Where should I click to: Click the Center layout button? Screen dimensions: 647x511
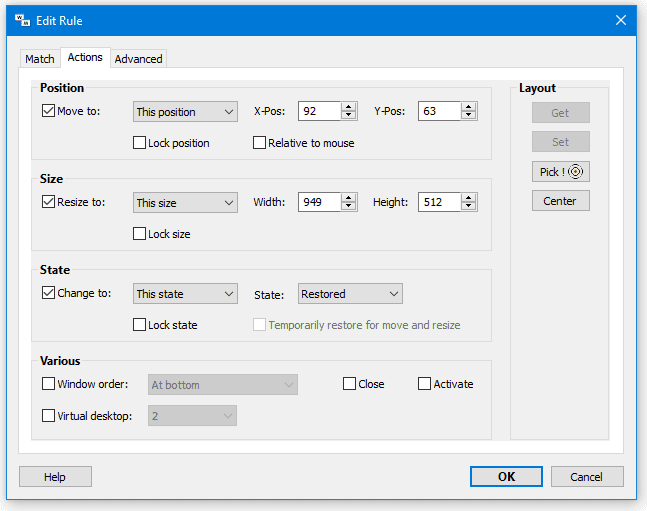click(560, 201)
